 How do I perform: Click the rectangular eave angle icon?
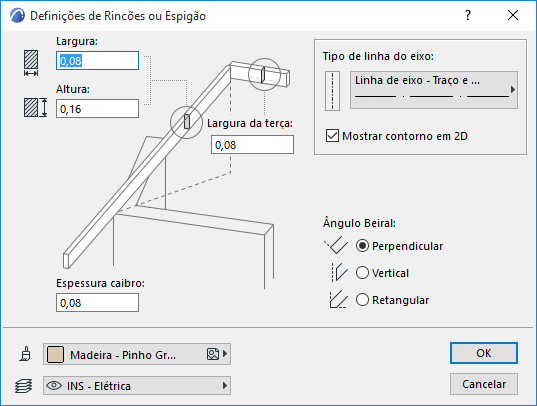pyautogui.click(x=338, y=299)
